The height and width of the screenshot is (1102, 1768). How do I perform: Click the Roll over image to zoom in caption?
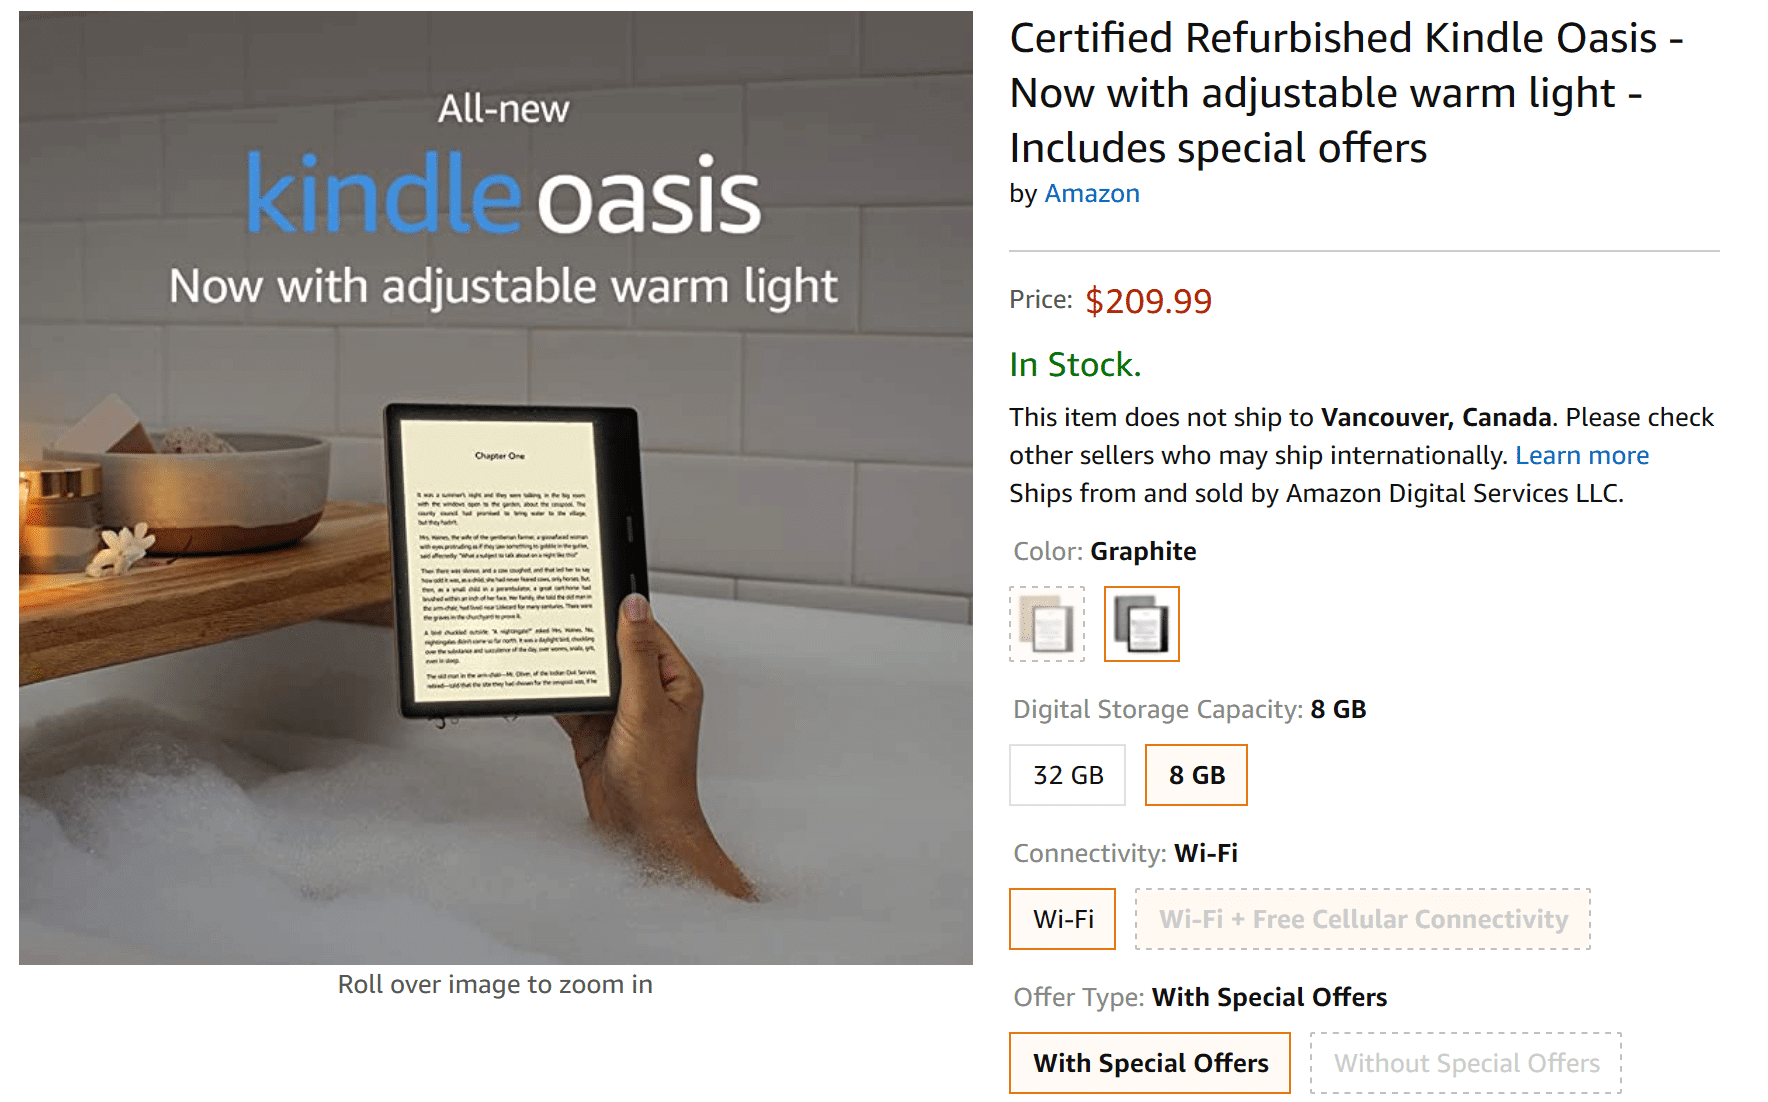click(495, 984)
